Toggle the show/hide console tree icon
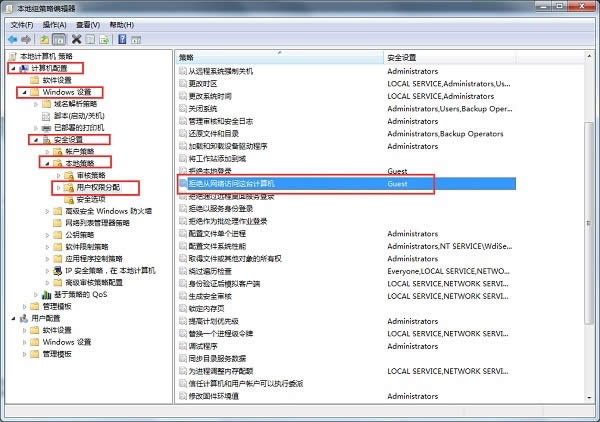The image size is (600, 422). tap(59, 39)
